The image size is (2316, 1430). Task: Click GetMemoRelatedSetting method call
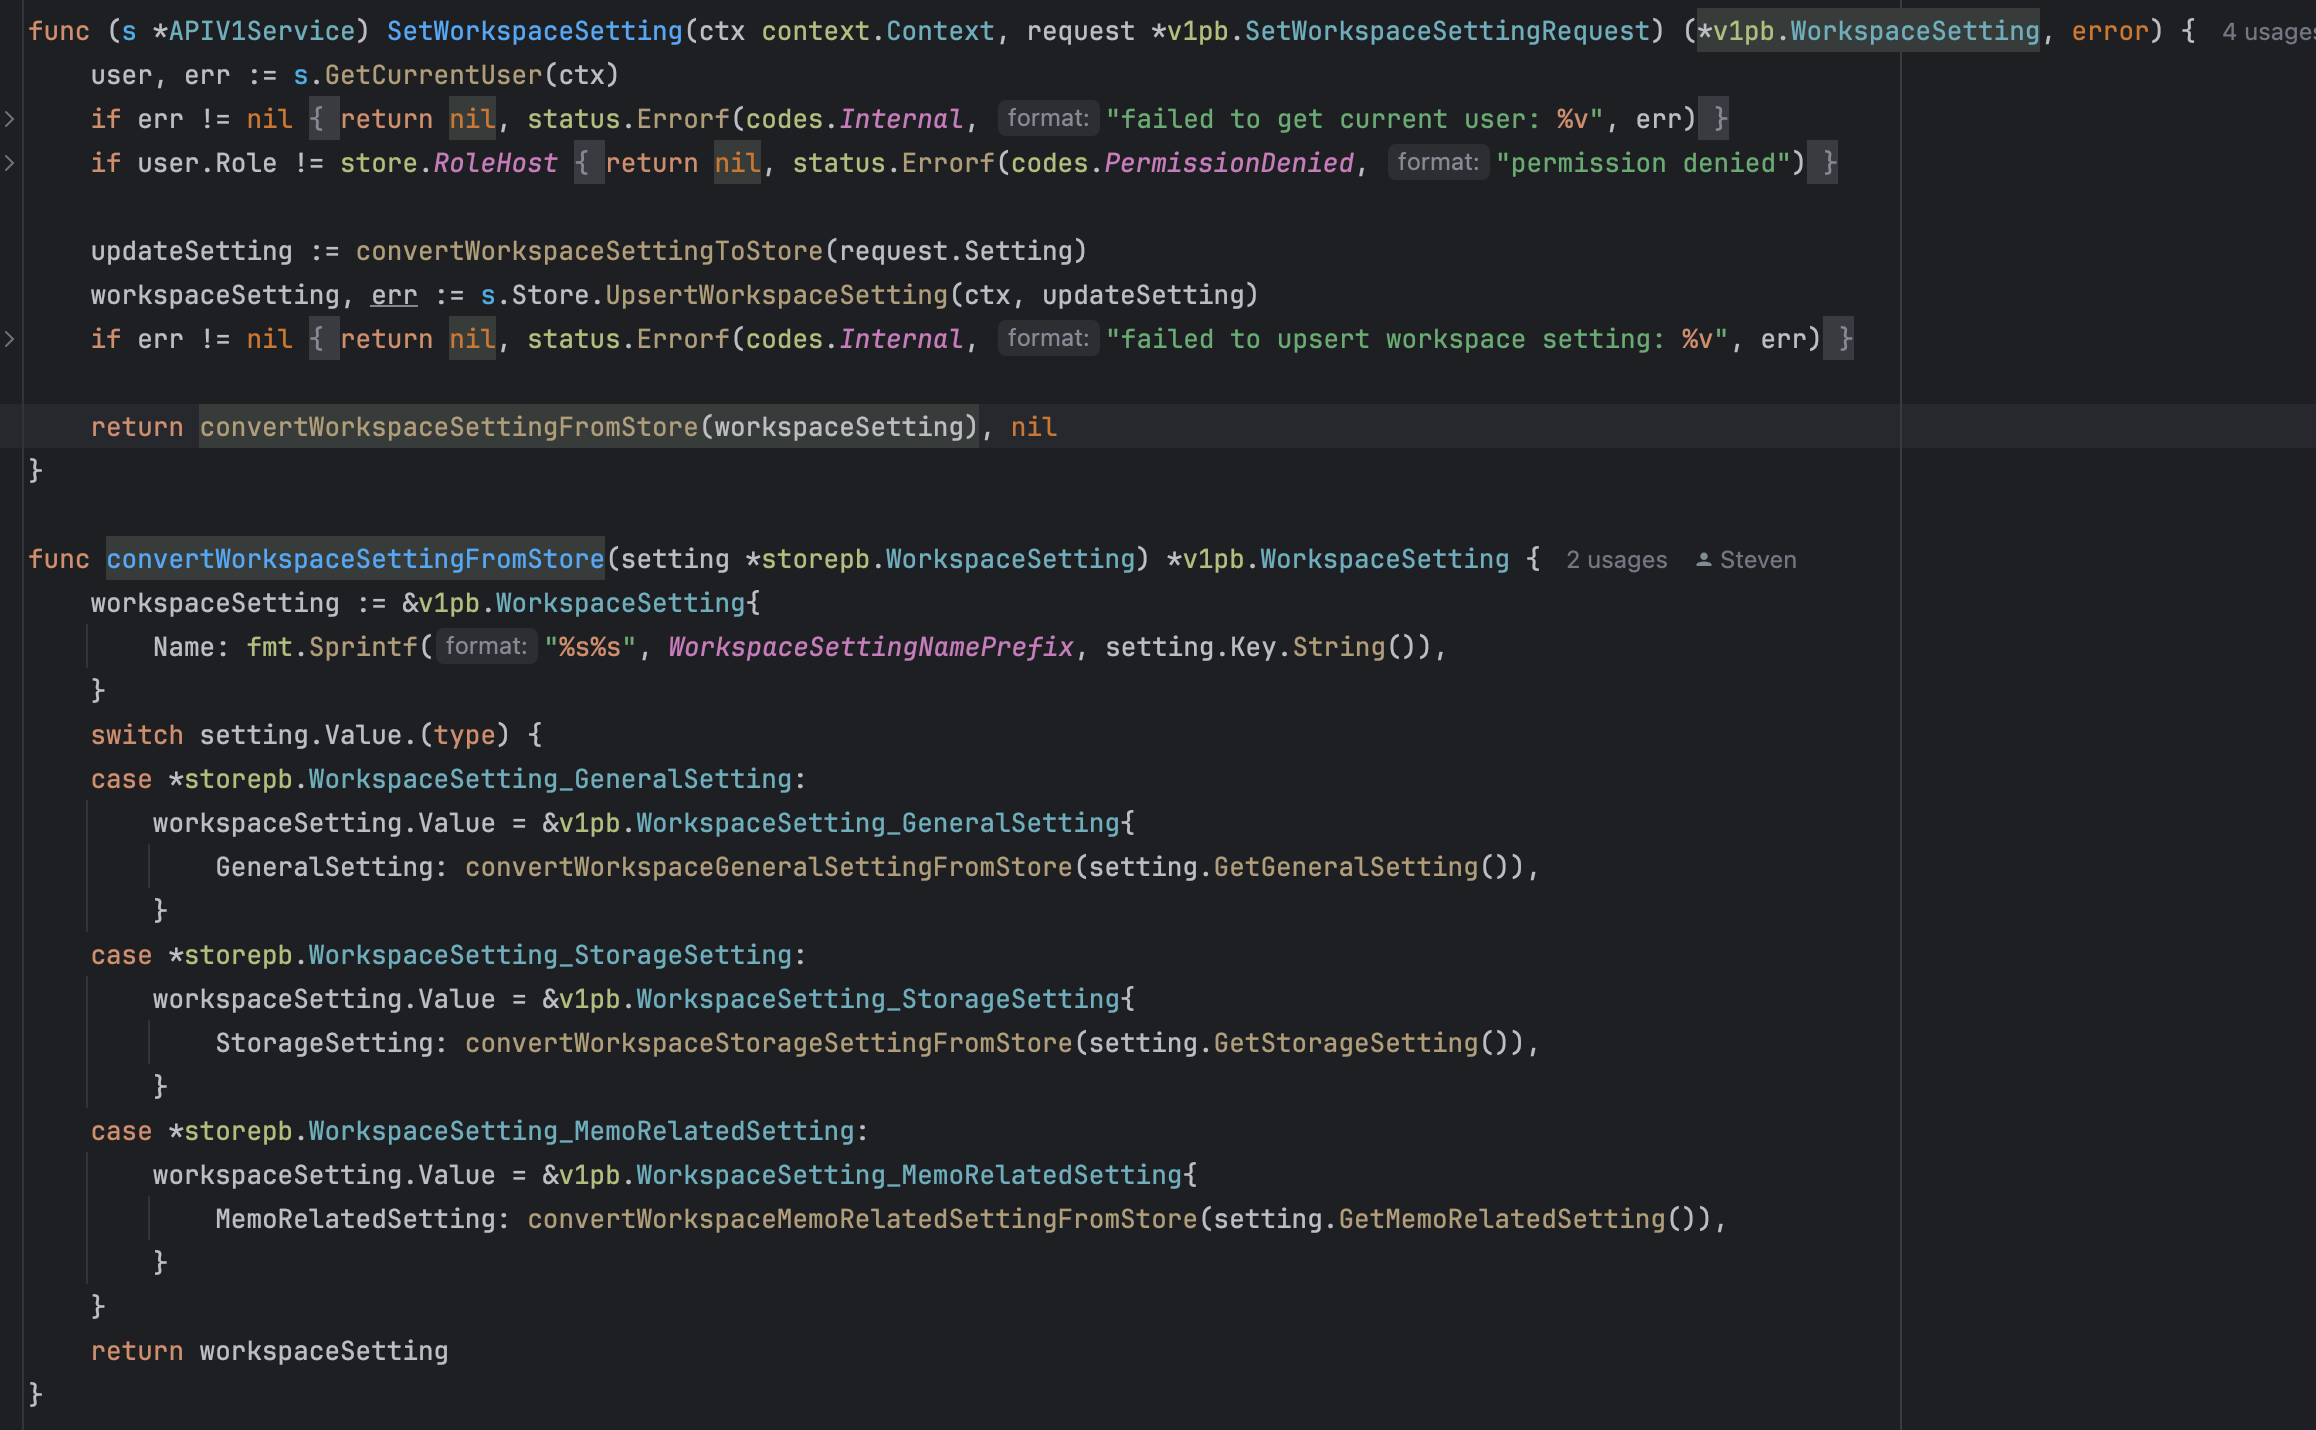[1502, 1219]
